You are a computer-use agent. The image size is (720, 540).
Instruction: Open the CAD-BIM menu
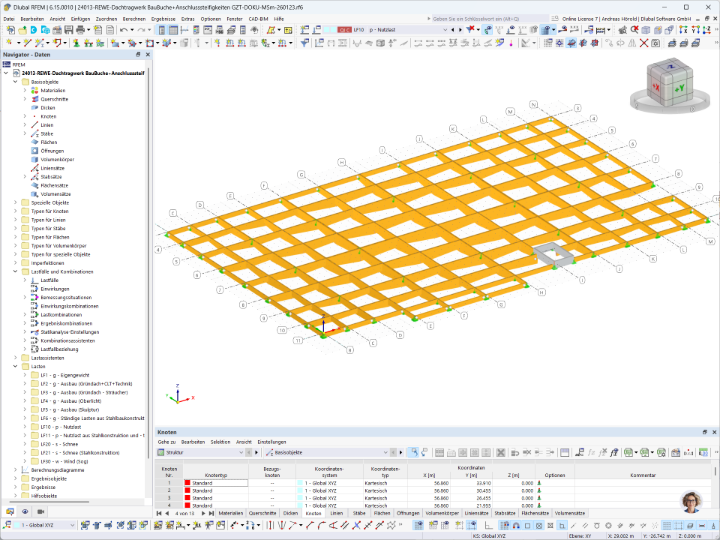point(258,19)
